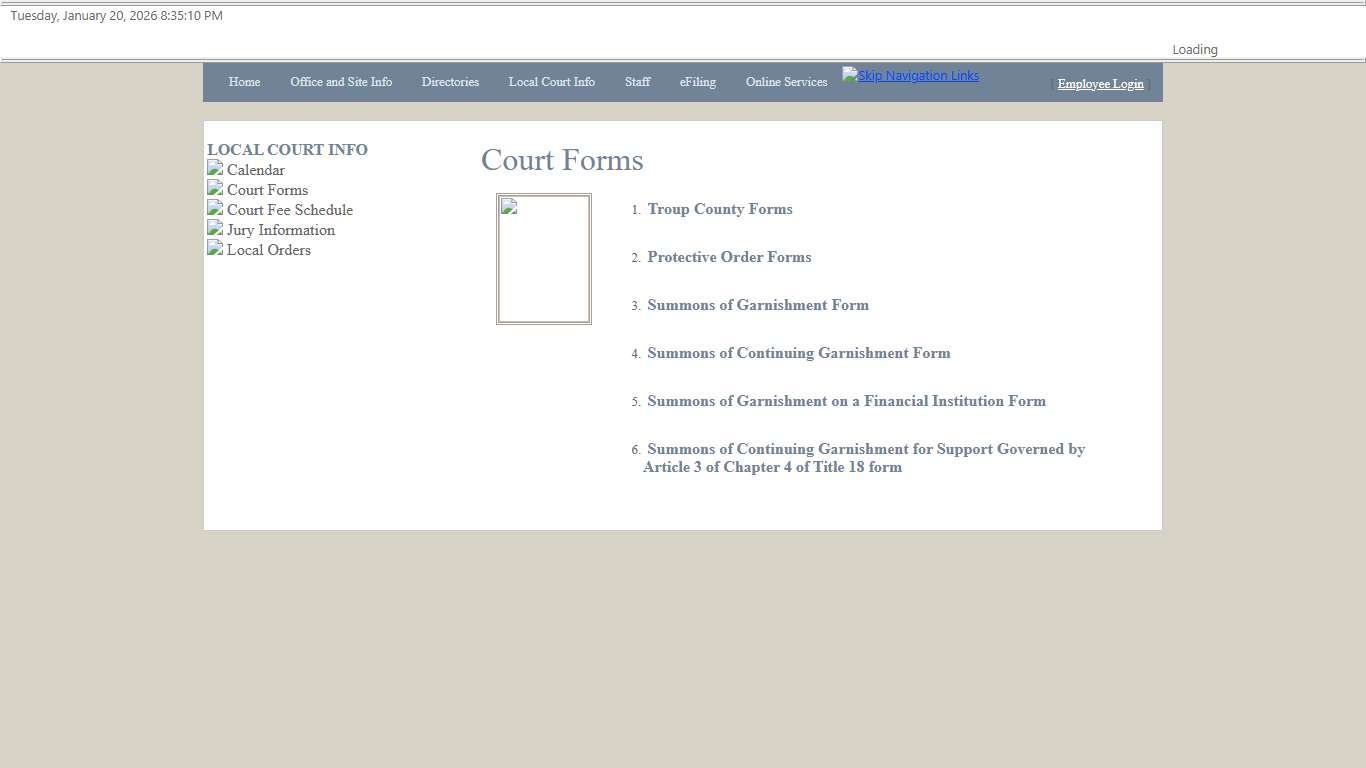Open the Office and Site Info menu
Viewport: 1366px width, 768px height.
tap(341, 82)
